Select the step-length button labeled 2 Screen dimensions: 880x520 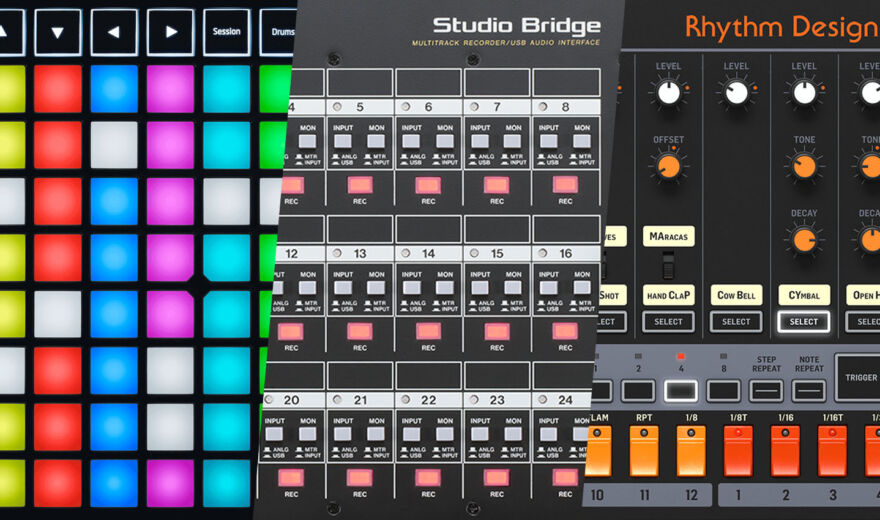click(x=638, y=391)
